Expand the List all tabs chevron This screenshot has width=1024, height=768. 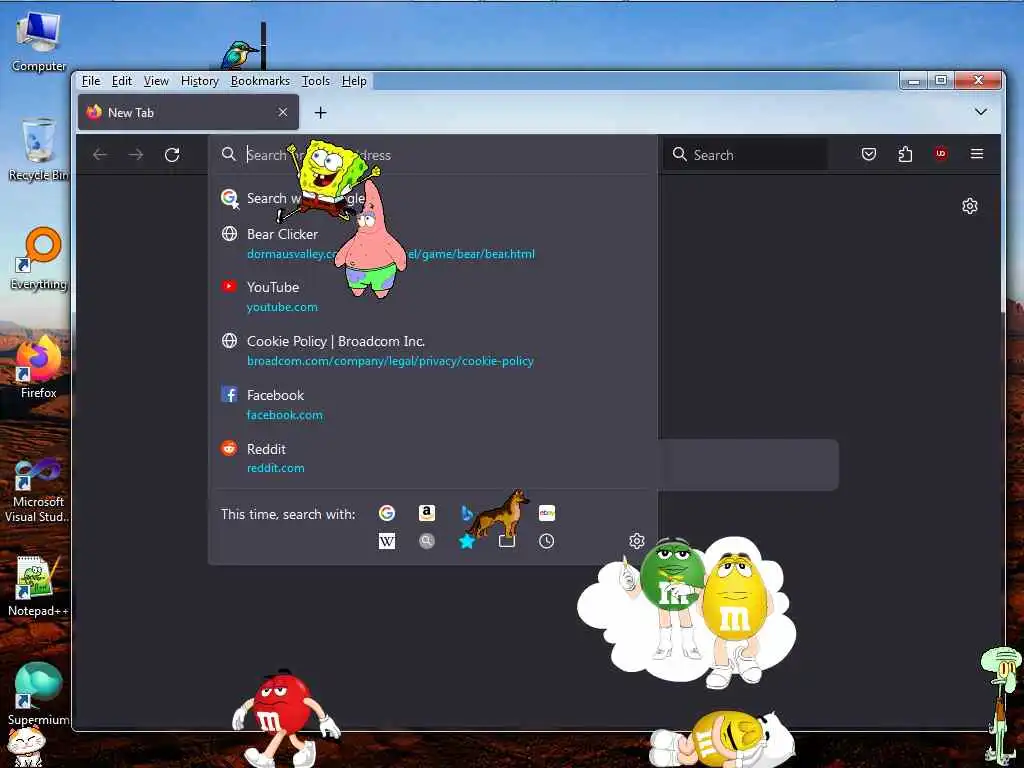click(981, 112)
